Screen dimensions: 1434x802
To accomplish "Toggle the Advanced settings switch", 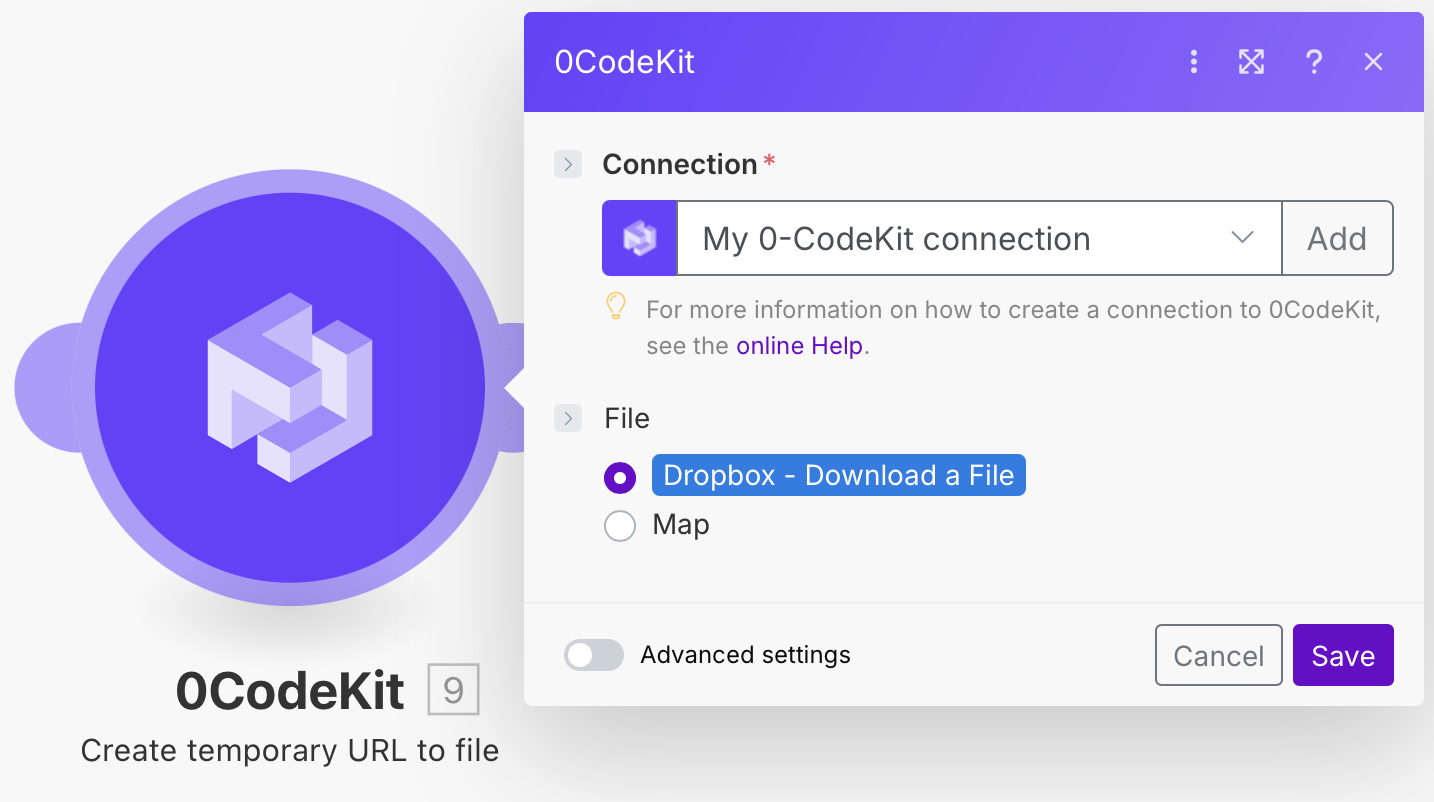I will 594,655.
